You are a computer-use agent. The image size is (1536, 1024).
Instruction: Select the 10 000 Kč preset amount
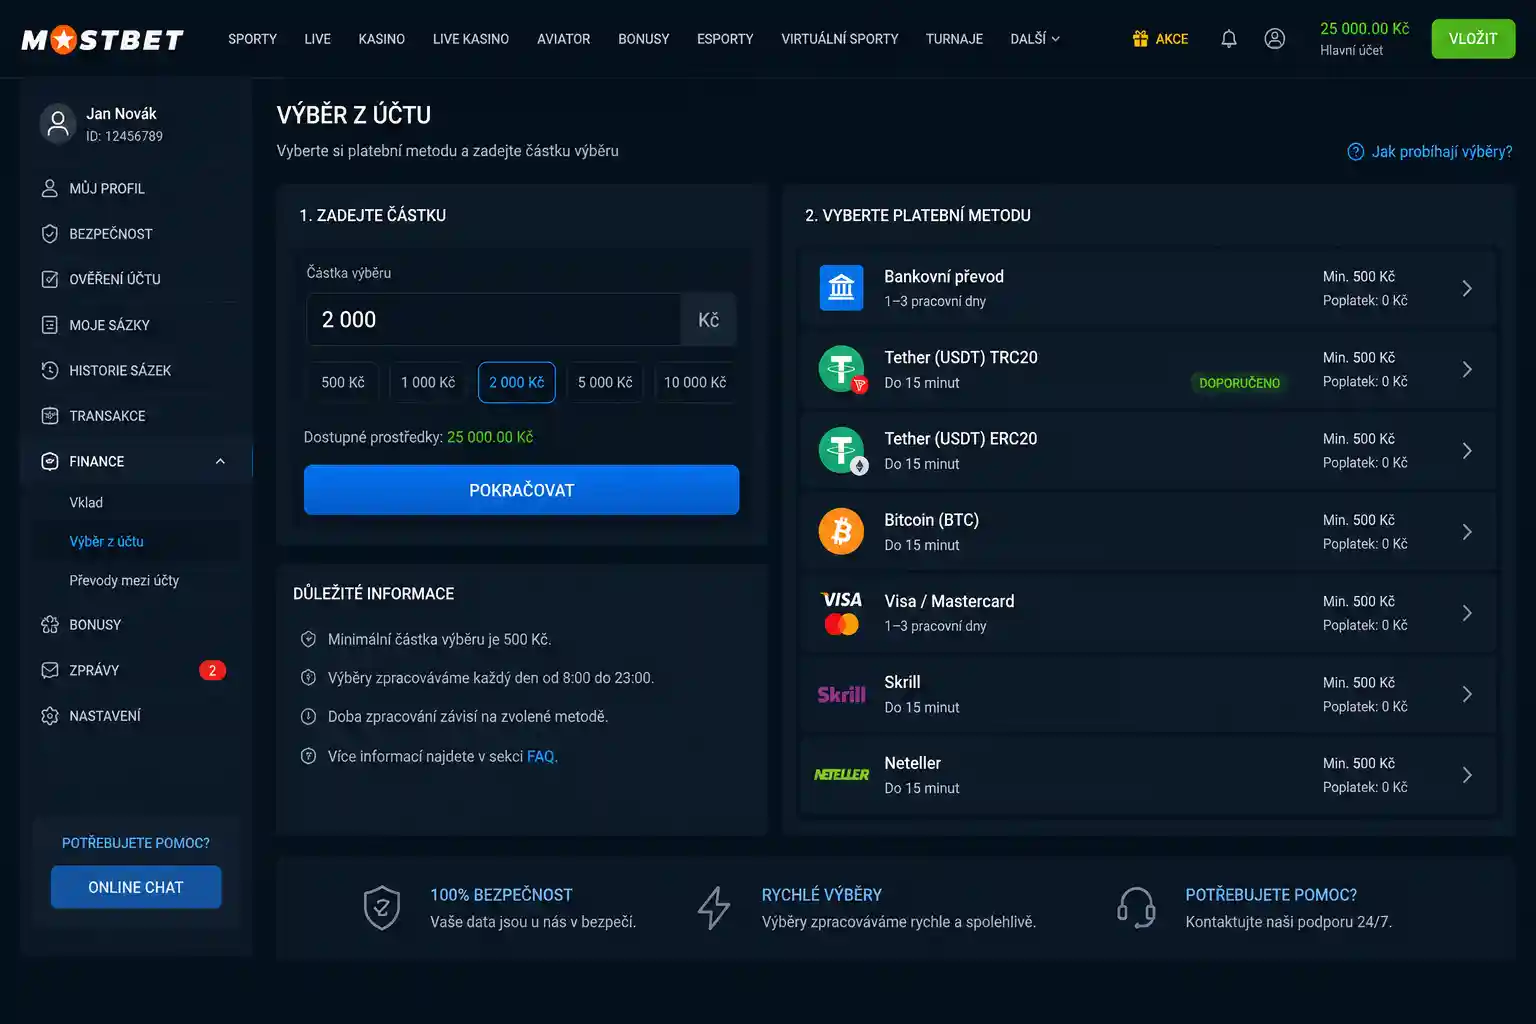pos(695,382)
